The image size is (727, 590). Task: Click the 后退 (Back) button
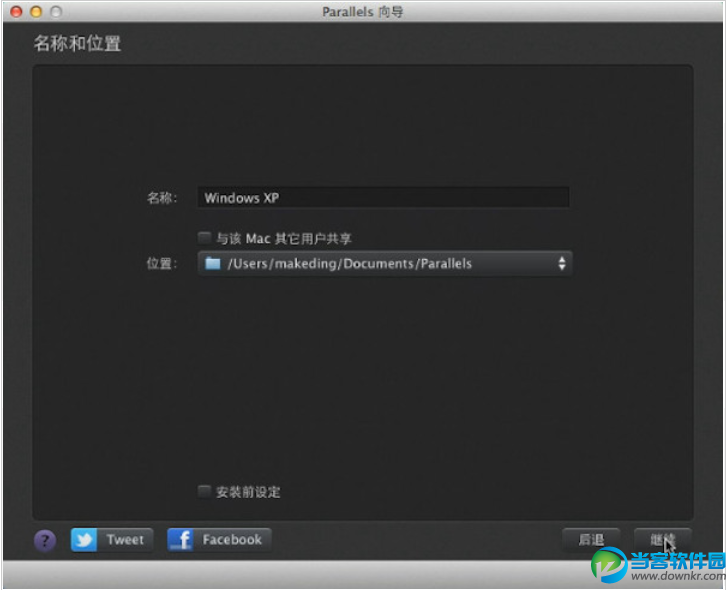(x=591, y=539)
